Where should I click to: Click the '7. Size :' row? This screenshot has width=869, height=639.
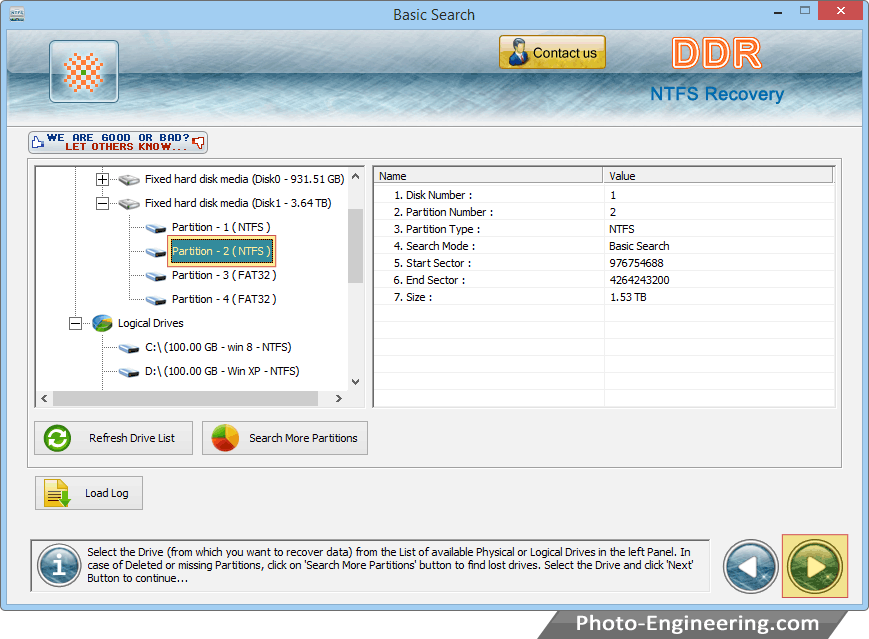(x=605, y=297)
